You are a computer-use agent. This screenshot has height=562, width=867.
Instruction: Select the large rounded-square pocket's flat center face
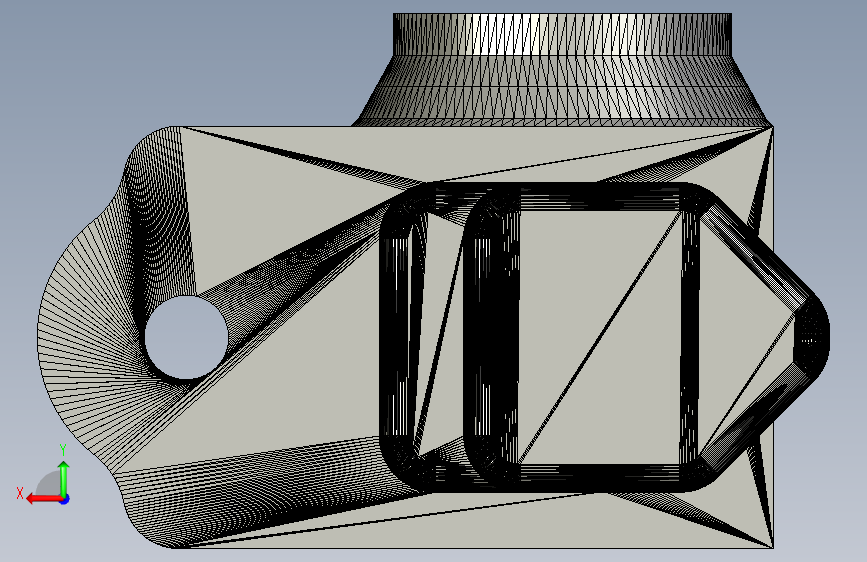(600, 337)
